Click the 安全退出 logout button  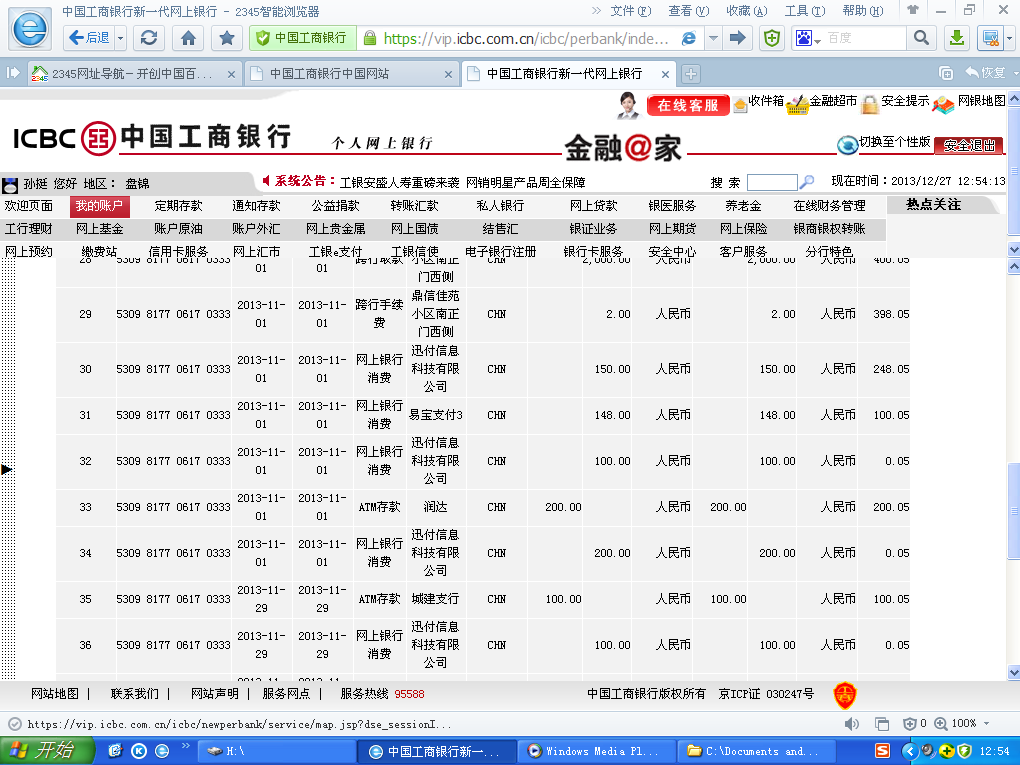click(969, 145)
